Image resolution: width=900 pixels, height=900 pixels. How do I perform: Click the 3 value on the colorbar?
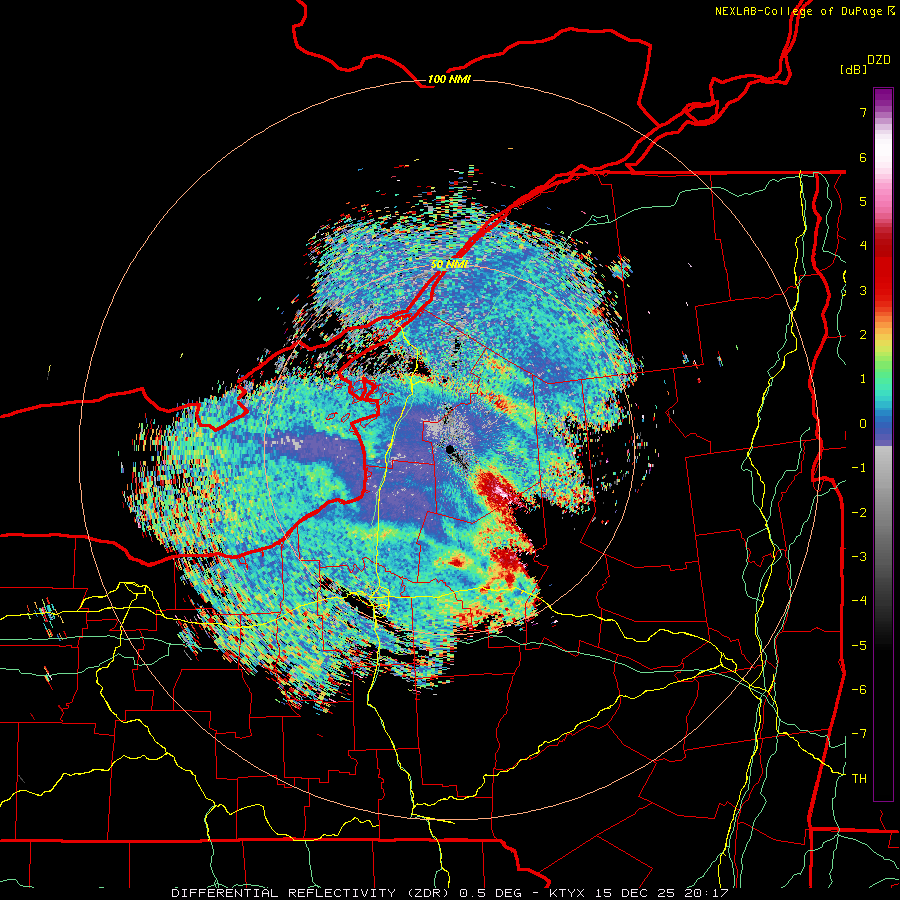tap(863, 290)
